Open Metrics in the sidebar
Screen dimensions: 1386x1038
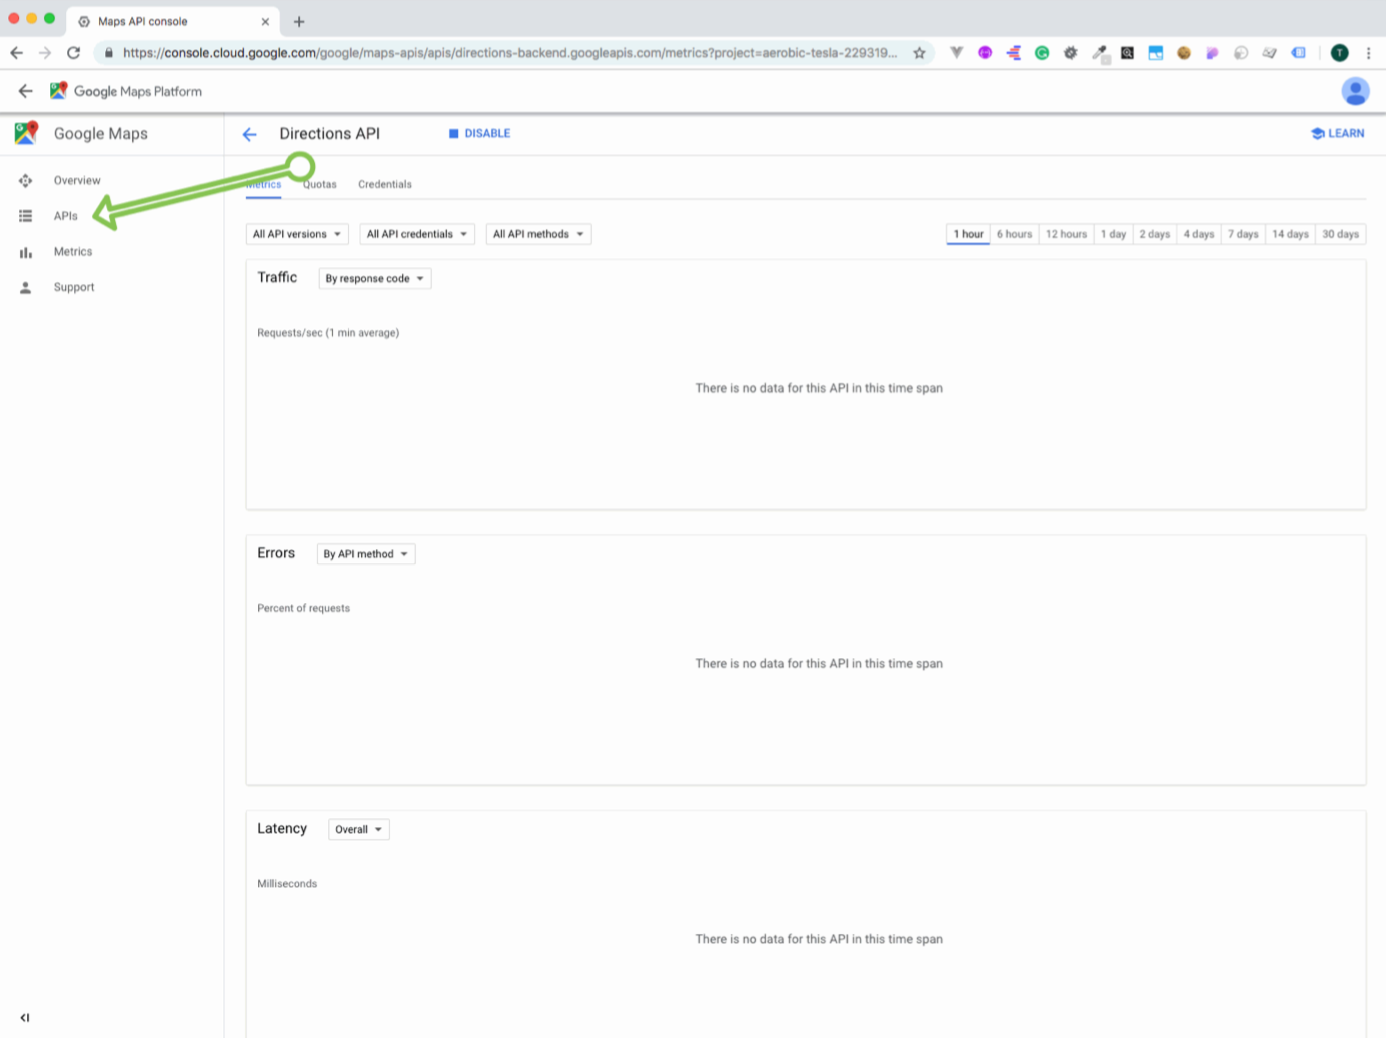click(x=73, y=252)
